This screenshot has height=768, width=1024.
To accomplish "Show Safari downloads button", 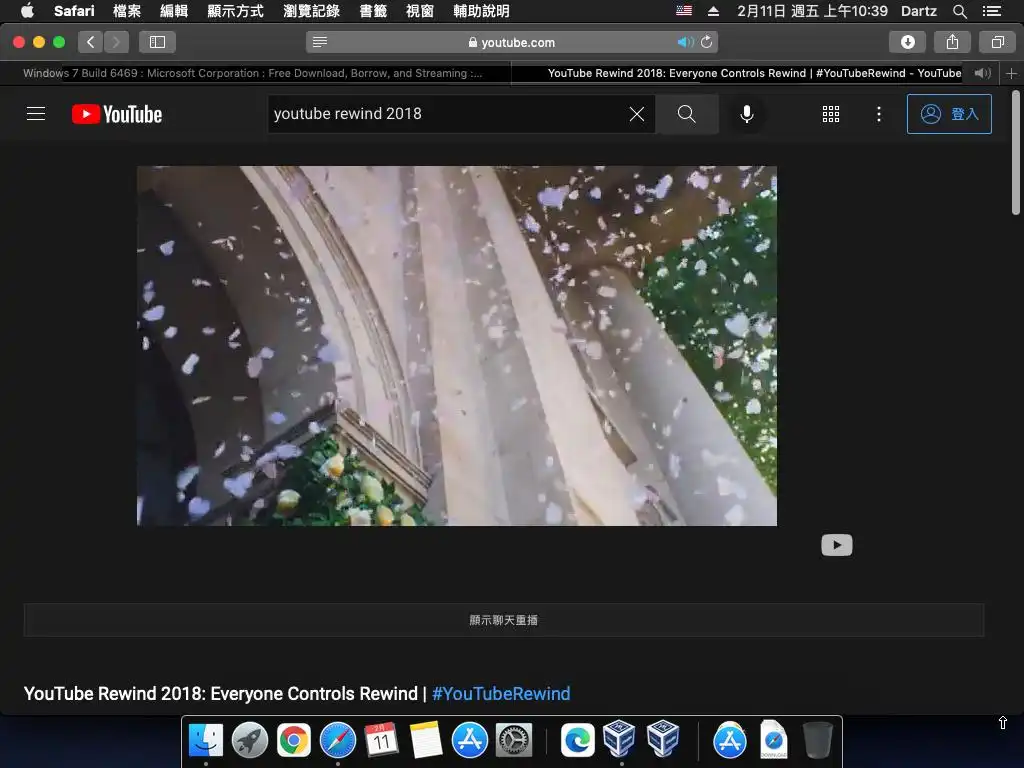I will tap(907, 42).
